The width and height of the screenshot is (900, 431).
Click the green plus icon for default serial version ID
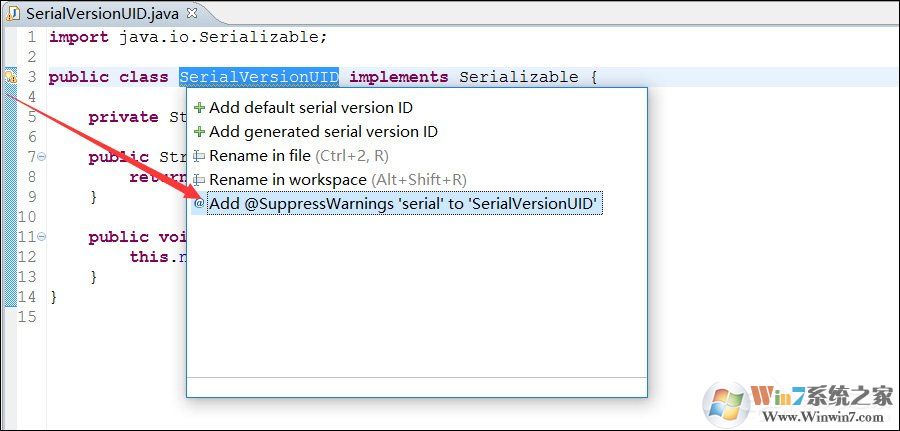point(200,108)
